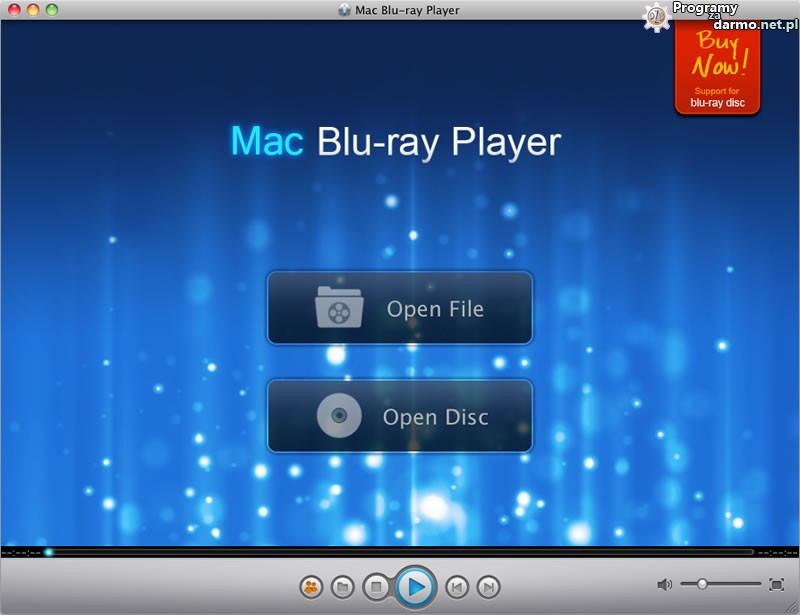Minimize window with the yellow button
This screenshot has width=800, height=615.
pyautogui.click(x=33, y=9)
